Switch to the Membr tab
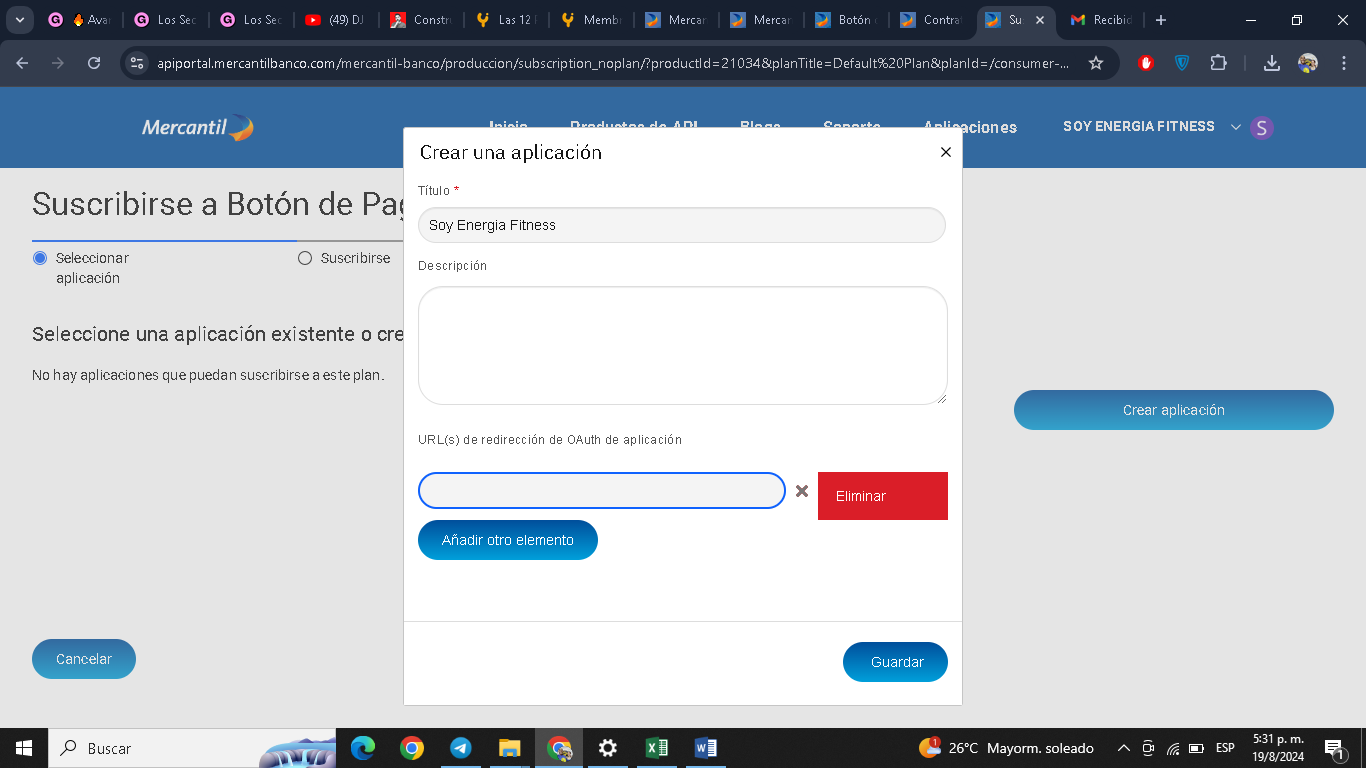This screenshot has height=768, width=1366. [594, 20]
